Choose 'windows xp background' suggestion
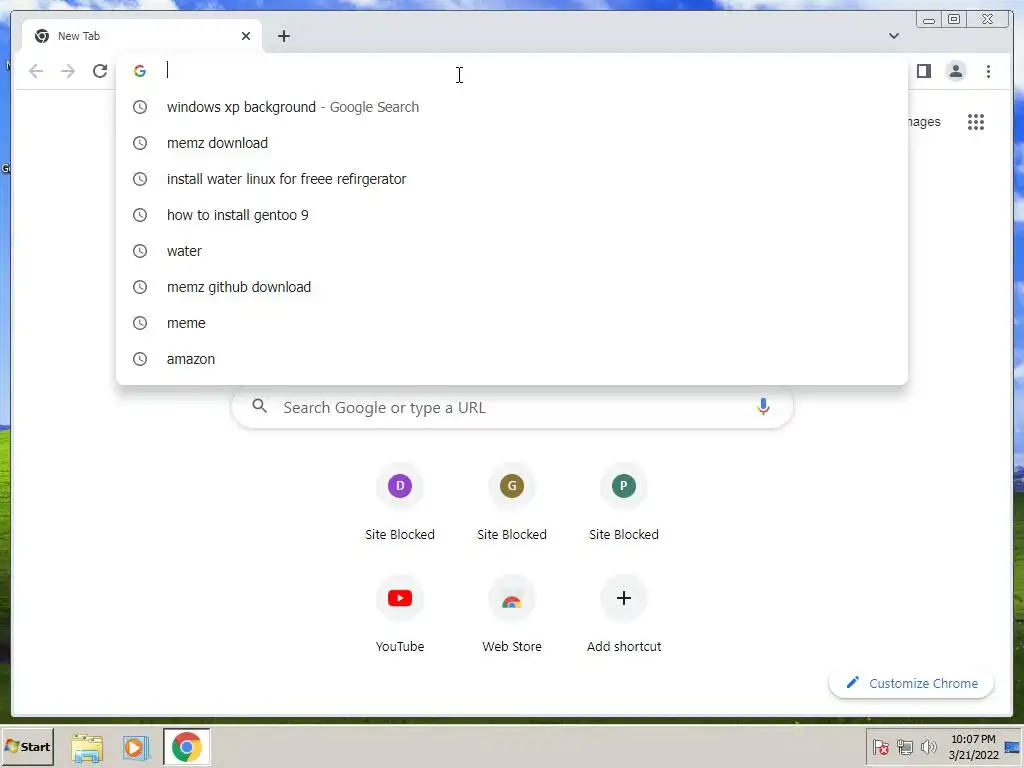1024x768 pixels. (512, 107)
